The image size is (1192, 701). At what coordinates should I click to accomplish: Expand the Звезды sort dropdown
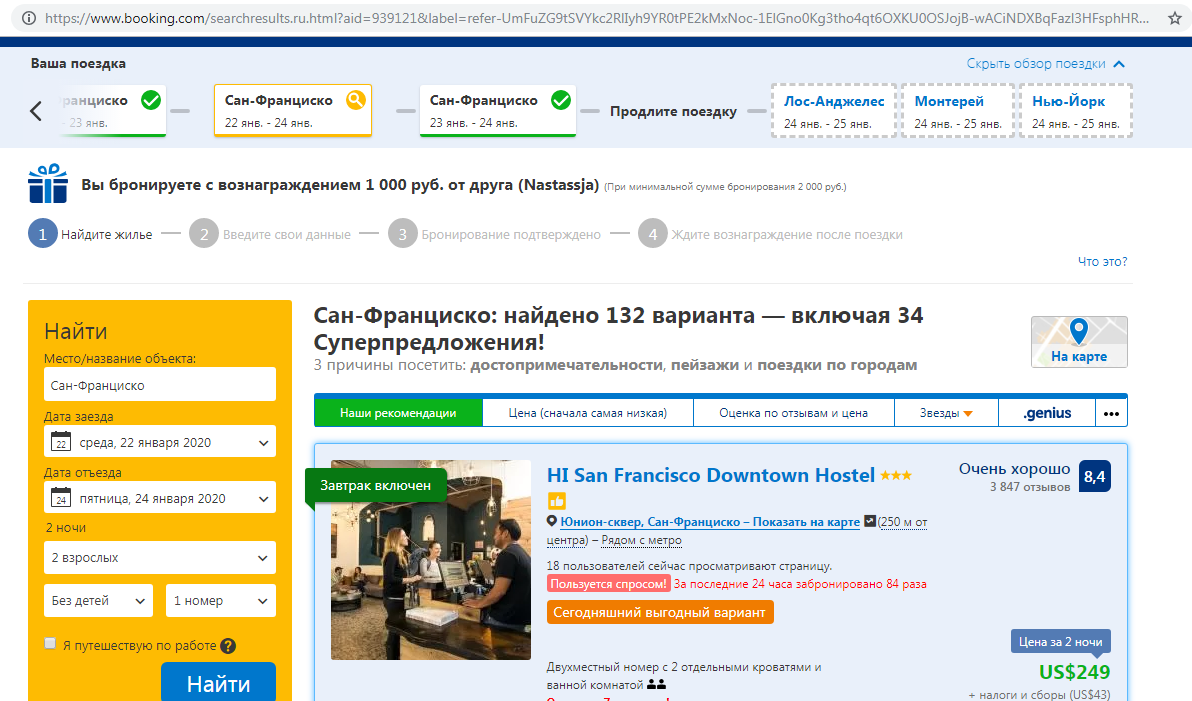click(x=946, y=413)
